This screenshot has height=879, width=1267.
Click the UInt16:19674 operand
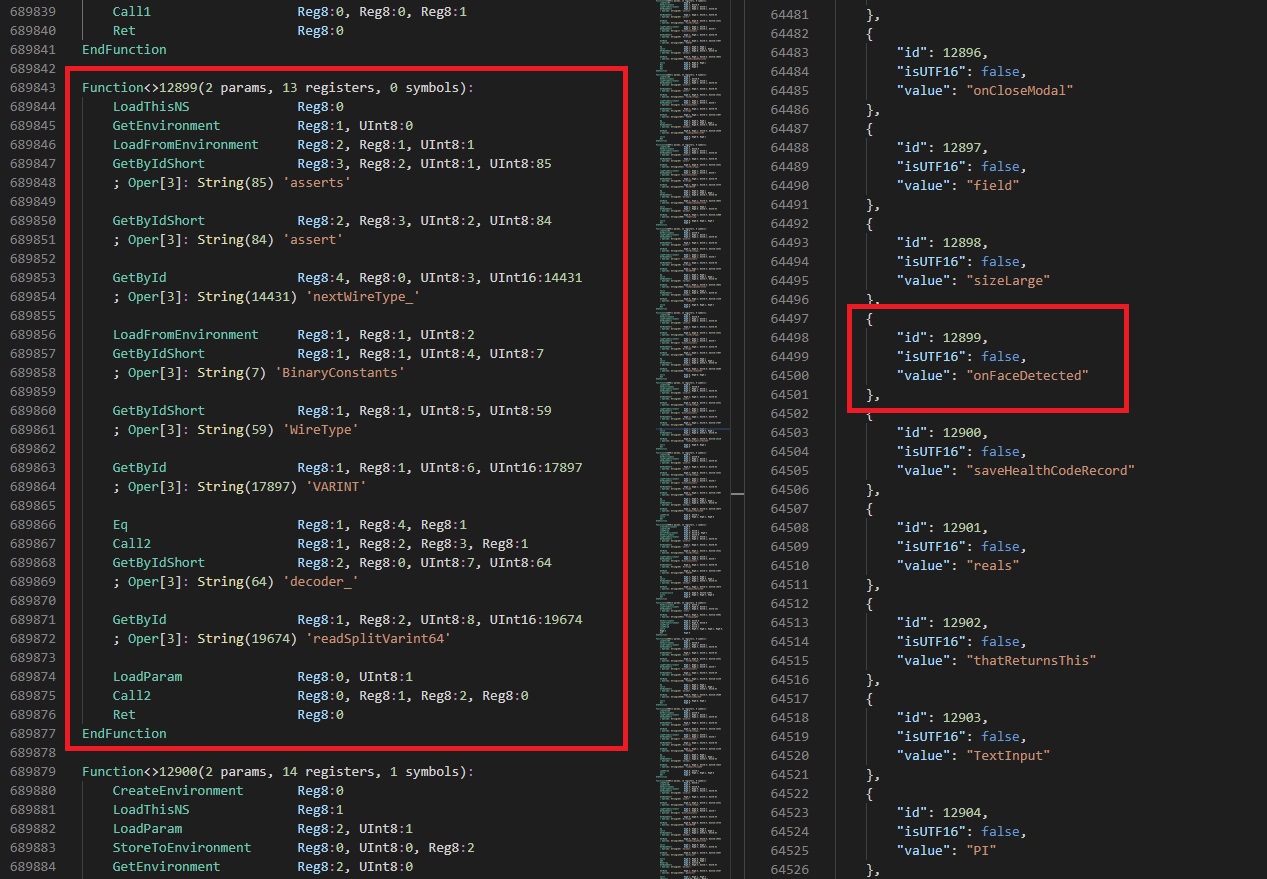click(536, 620)
